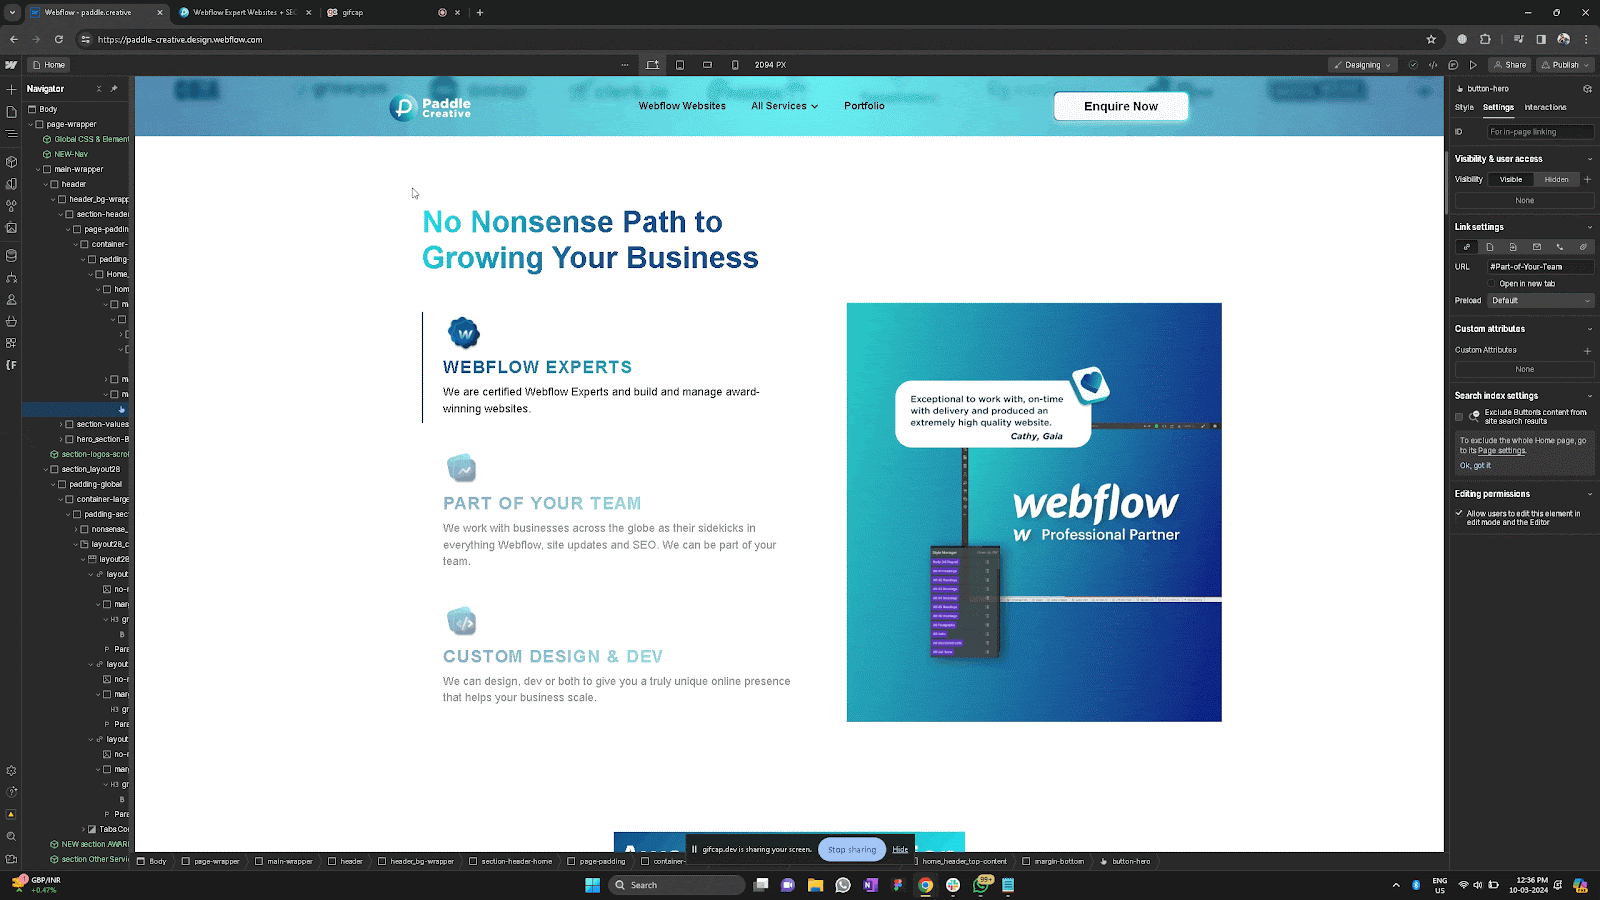The width and height of the screenshot is (1600, 900).
Task: Open the Components cube icon
Action: (x=11, y=161)
